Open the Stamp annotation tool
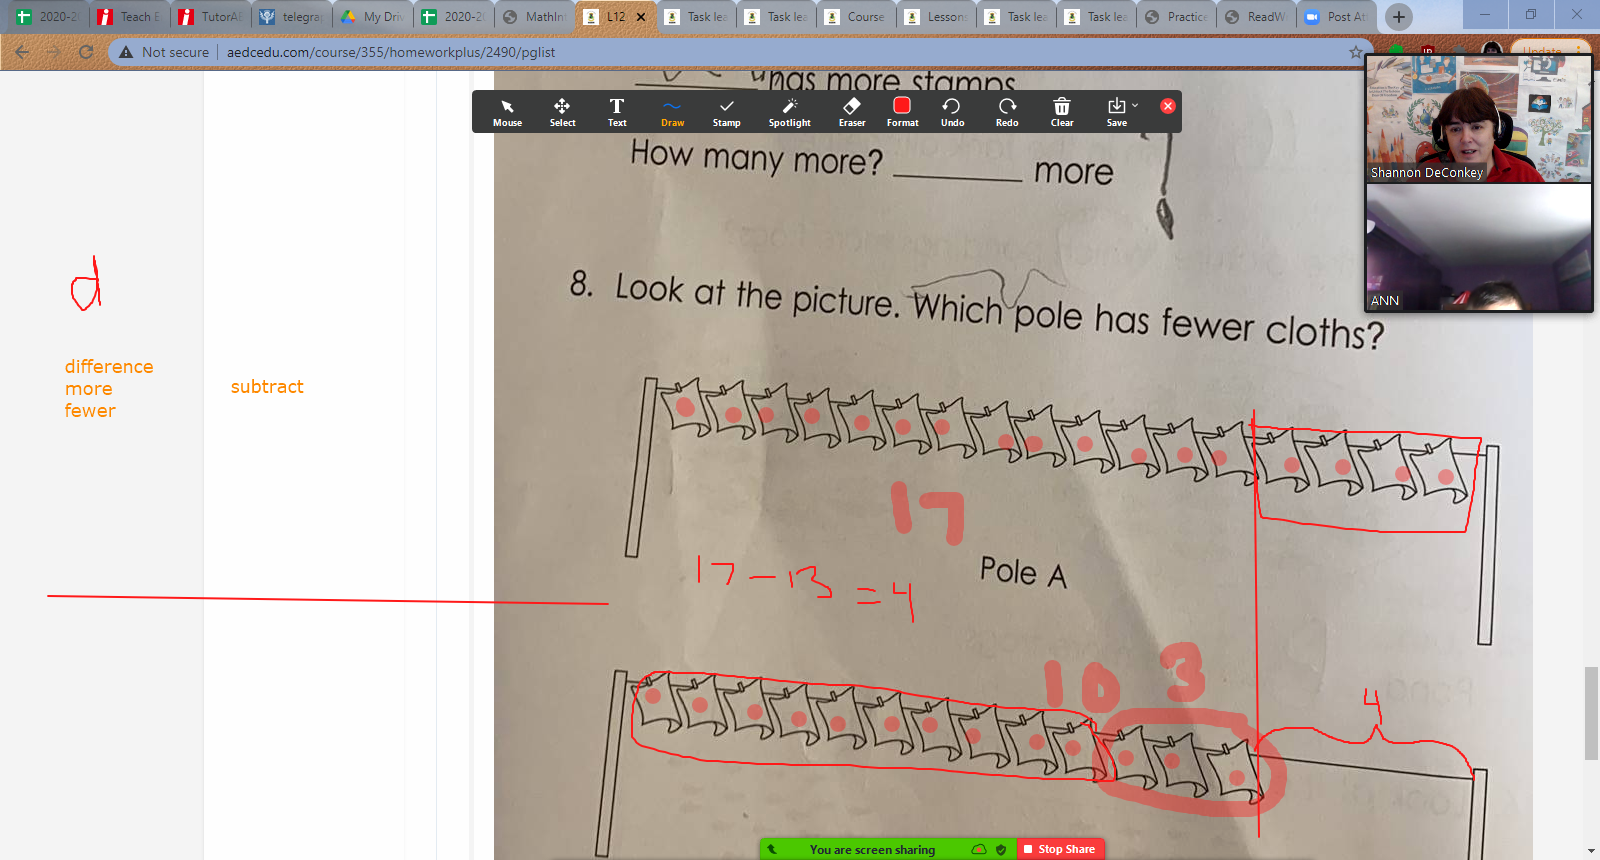The height and width of the screenshot is (860, 1600). click(727, 112)
